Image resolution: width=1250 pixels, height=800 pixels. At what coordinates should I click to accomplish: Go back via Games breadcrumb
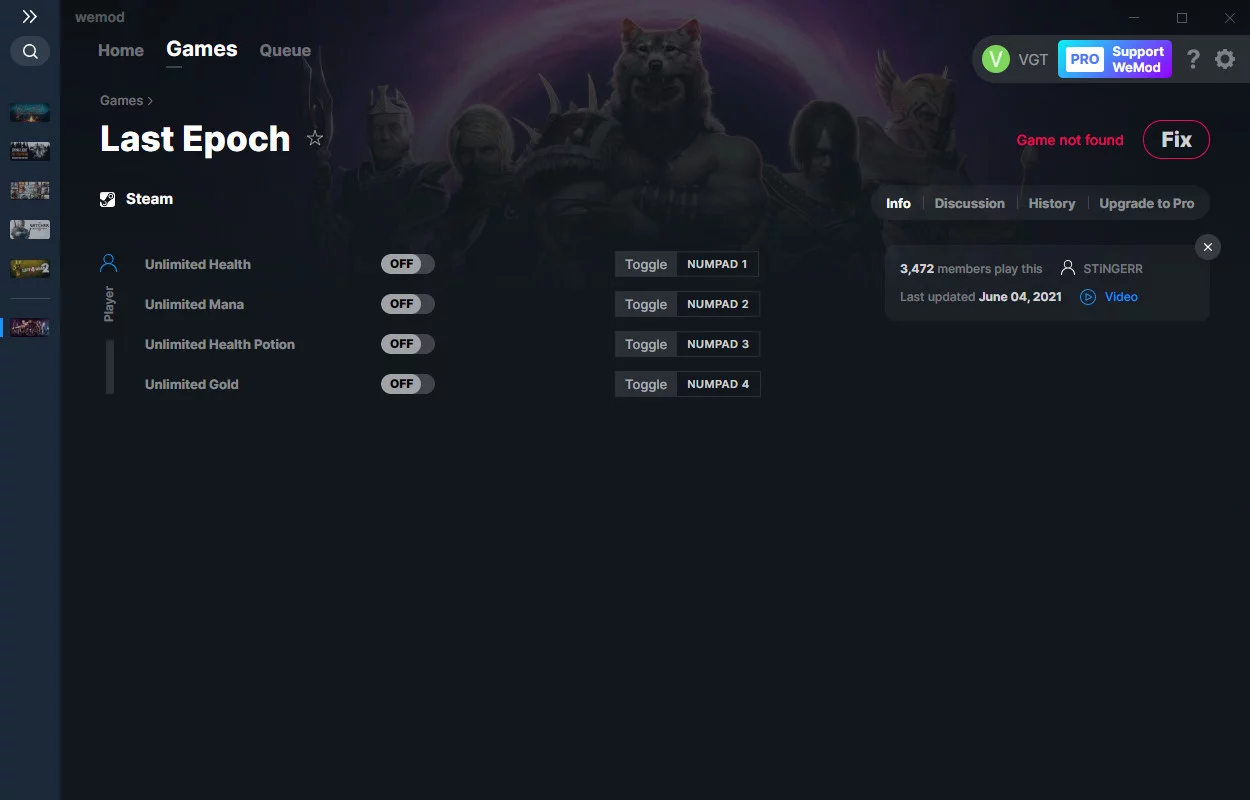[x=121, y=100]
